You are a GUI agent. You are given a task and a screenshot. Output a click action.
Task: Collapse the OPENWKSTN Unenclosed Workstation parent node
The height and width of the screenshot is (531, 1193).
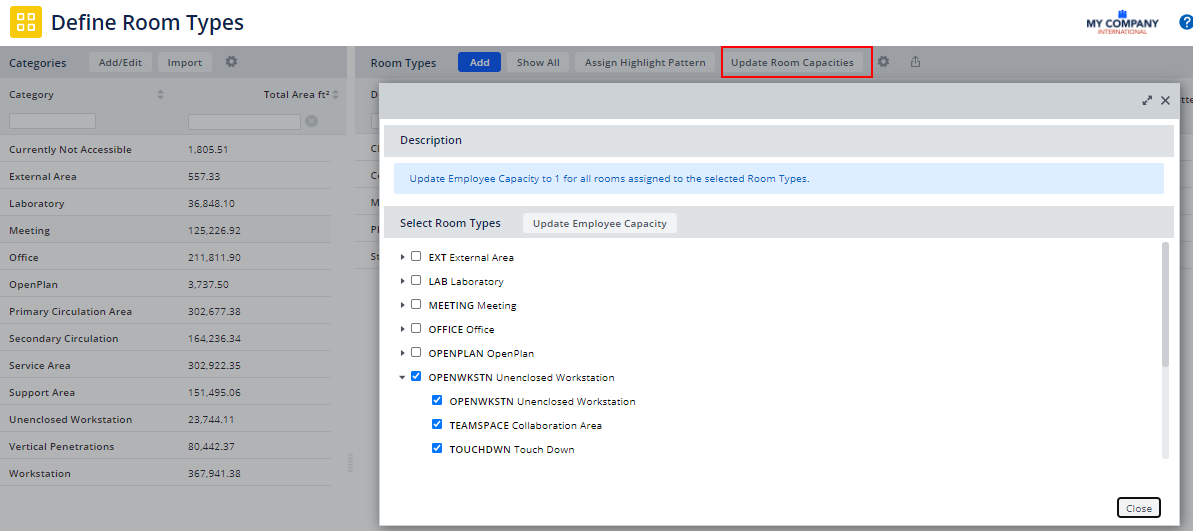(403, 377)
